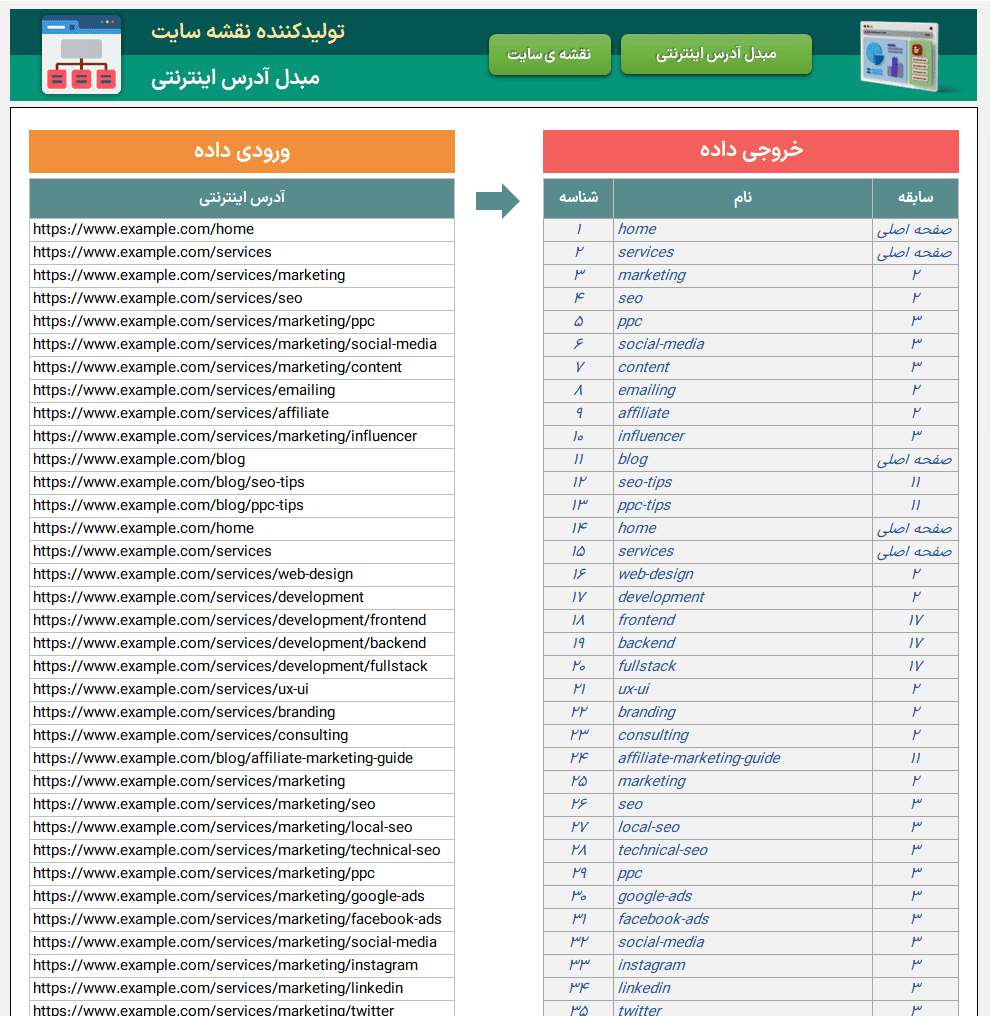Select URL cell ending development/fullstack
990x1016 pixels.
[242, 667]
